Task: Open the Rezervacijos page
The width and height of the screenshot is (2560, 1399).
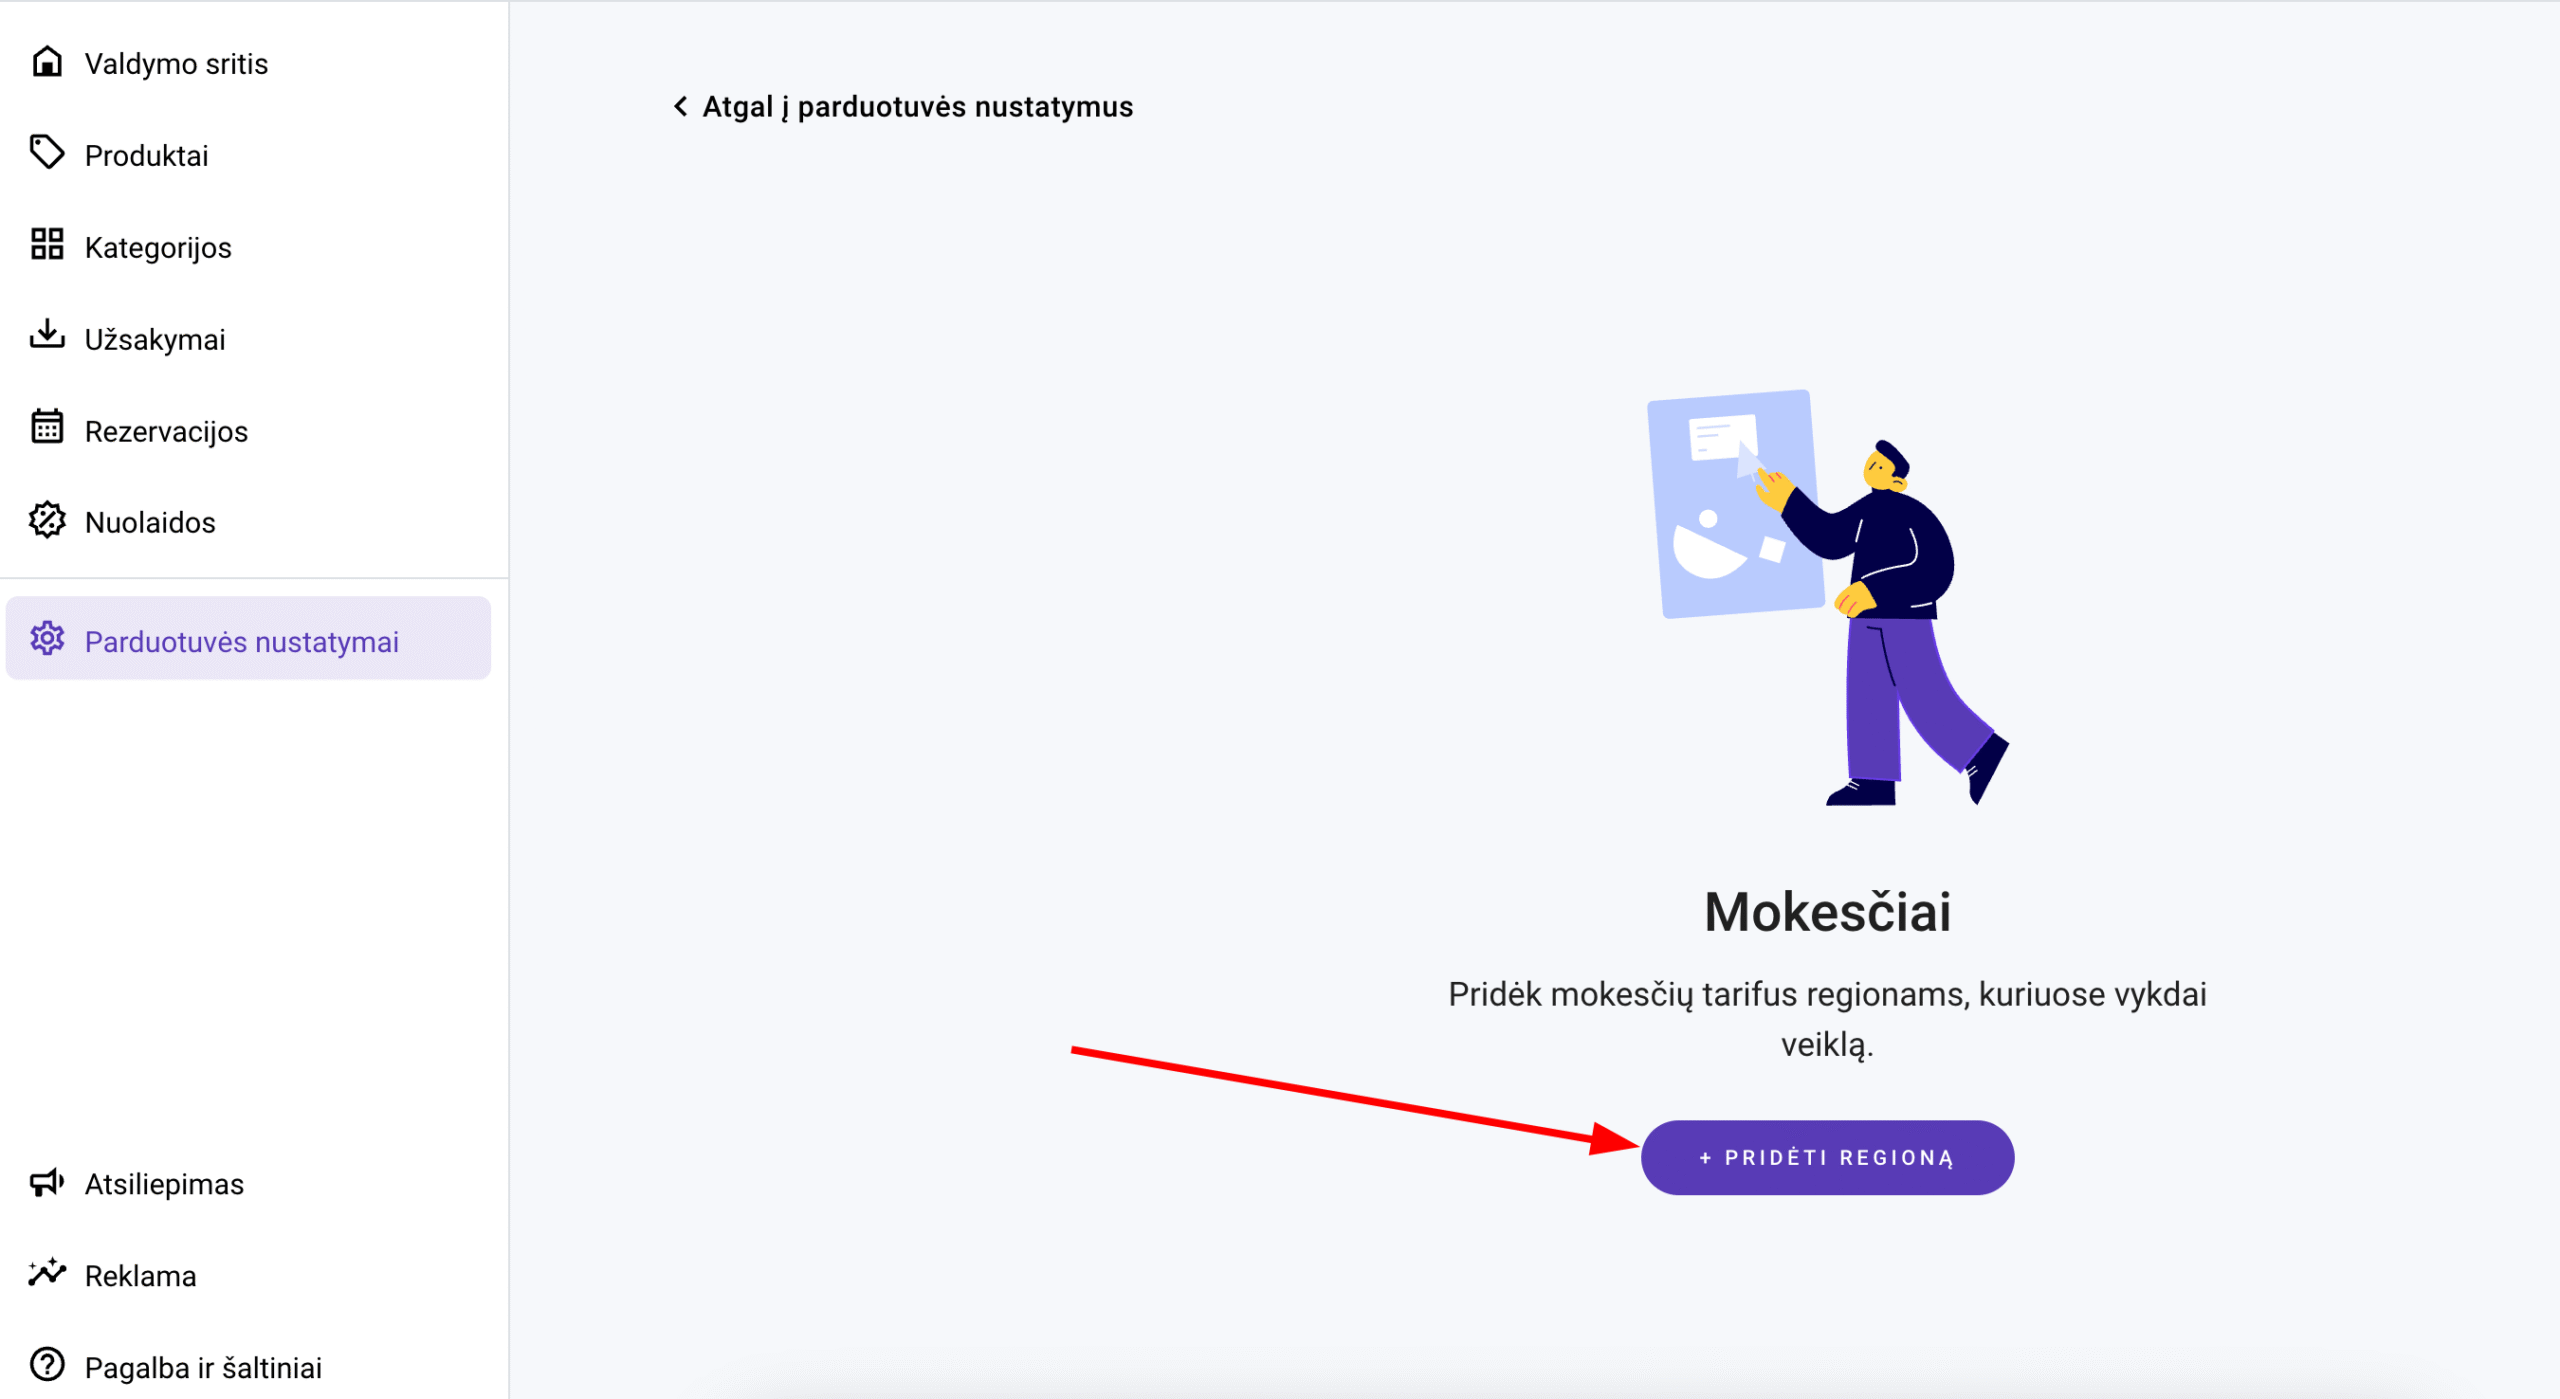Action: (166, 430)
